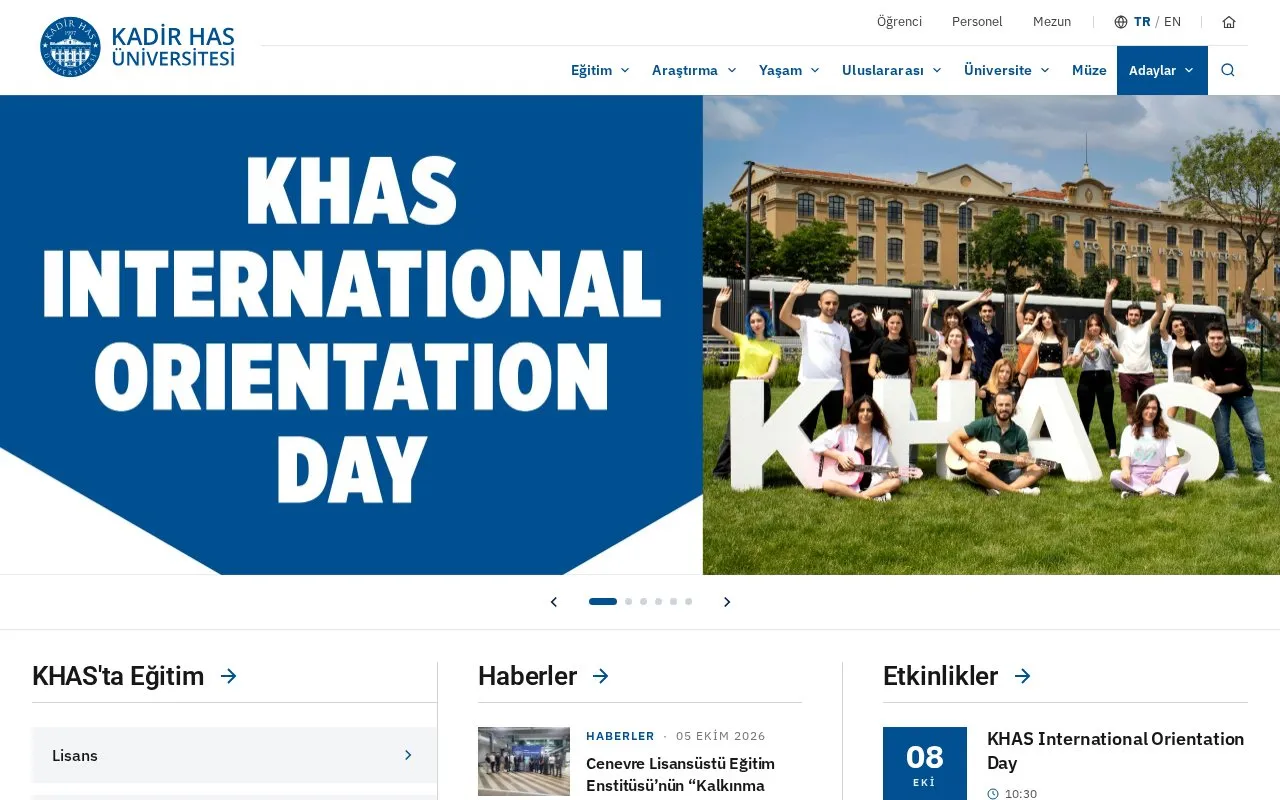Click the Orientation Day hero banner
Viewport: 1280px width, 800px height.
click(640, 335)
